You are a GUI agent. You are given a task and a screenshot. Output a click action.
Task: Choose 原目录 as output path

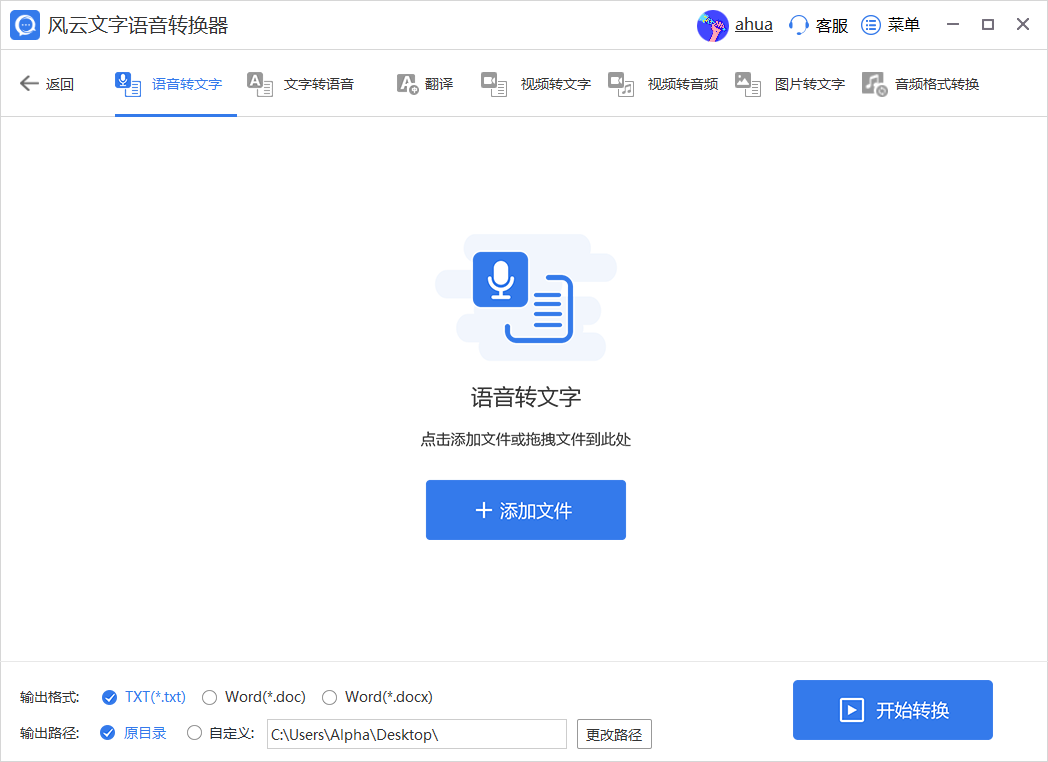click(110, 733)
